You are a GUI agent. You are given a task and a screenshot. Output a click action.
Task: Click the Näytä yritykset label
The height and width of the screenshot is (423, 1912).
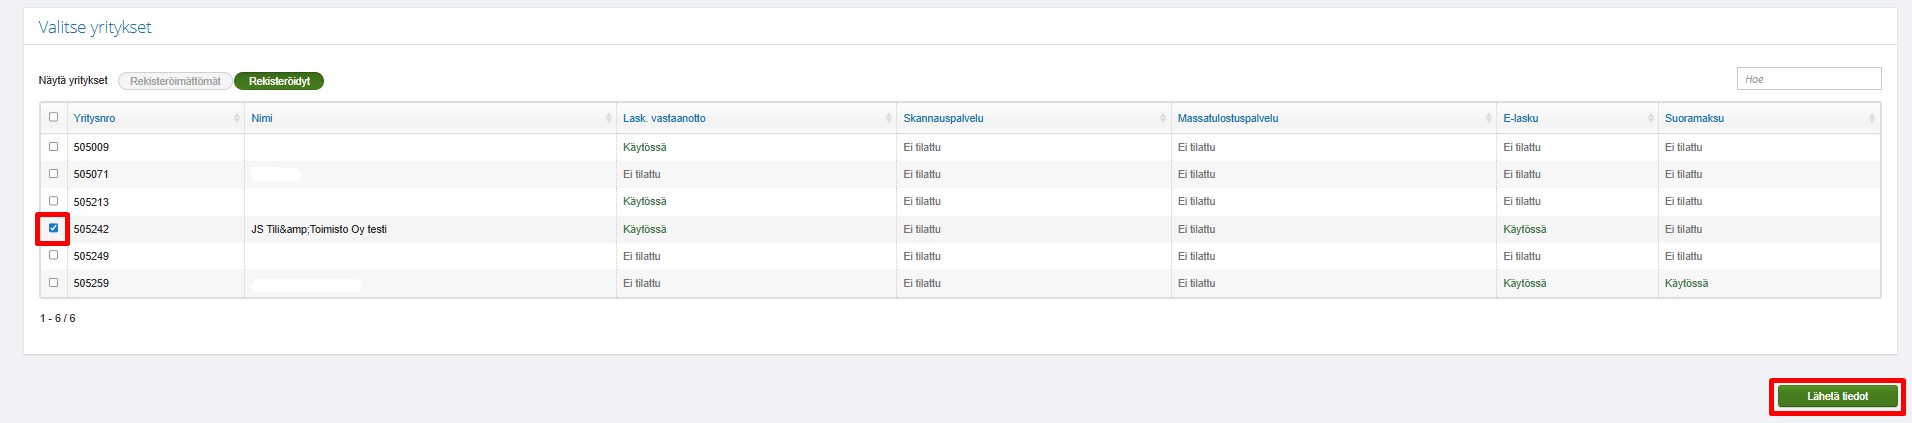pos(73,80)
